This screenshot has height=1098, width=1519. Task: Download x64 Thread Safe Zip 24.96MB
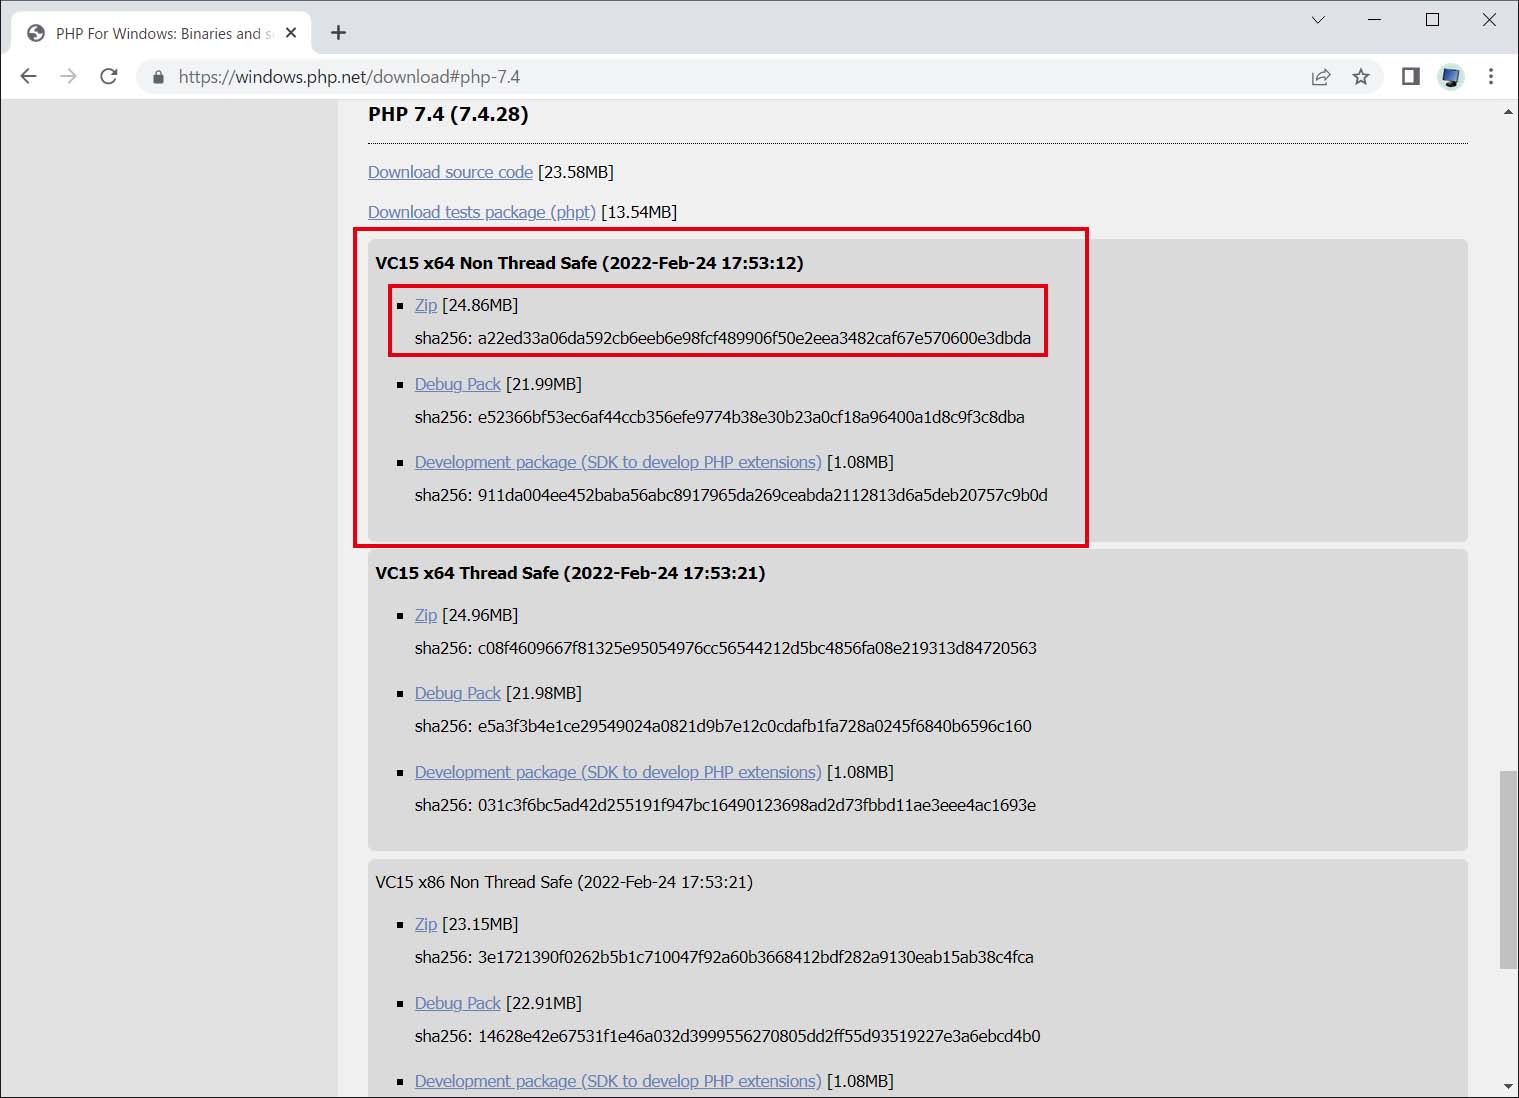tap(426, 615)
